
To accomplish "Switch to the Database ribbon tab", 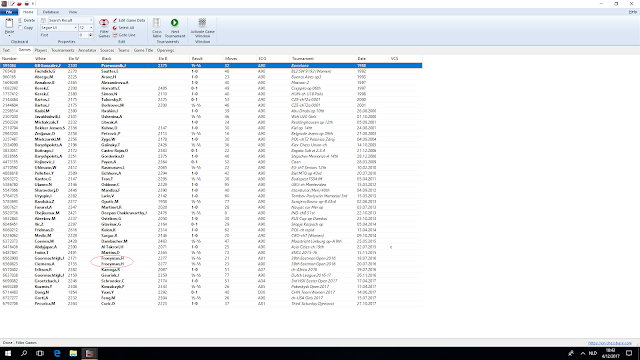I will pyautogui.click(x=51, y=12).
